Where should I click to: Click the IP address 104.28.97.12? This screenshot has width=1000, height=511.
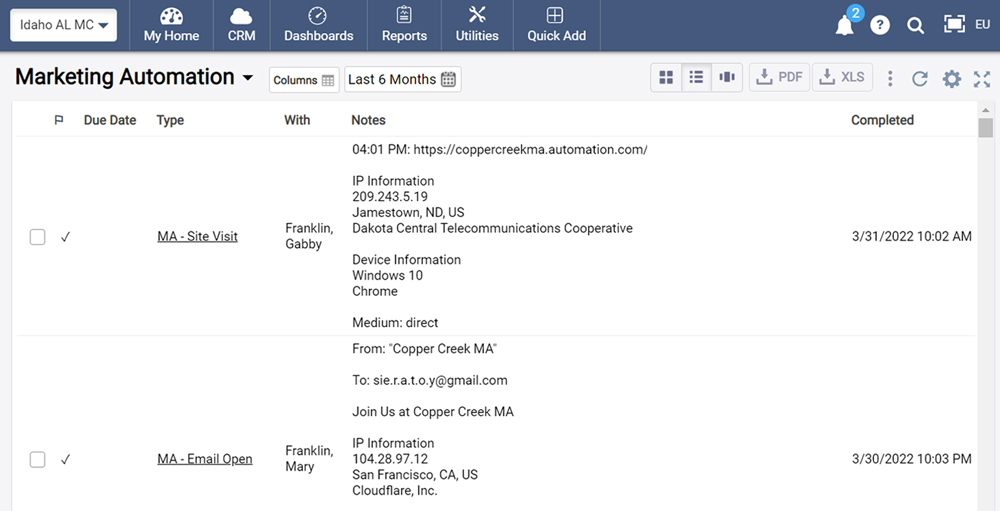[390, 459]
